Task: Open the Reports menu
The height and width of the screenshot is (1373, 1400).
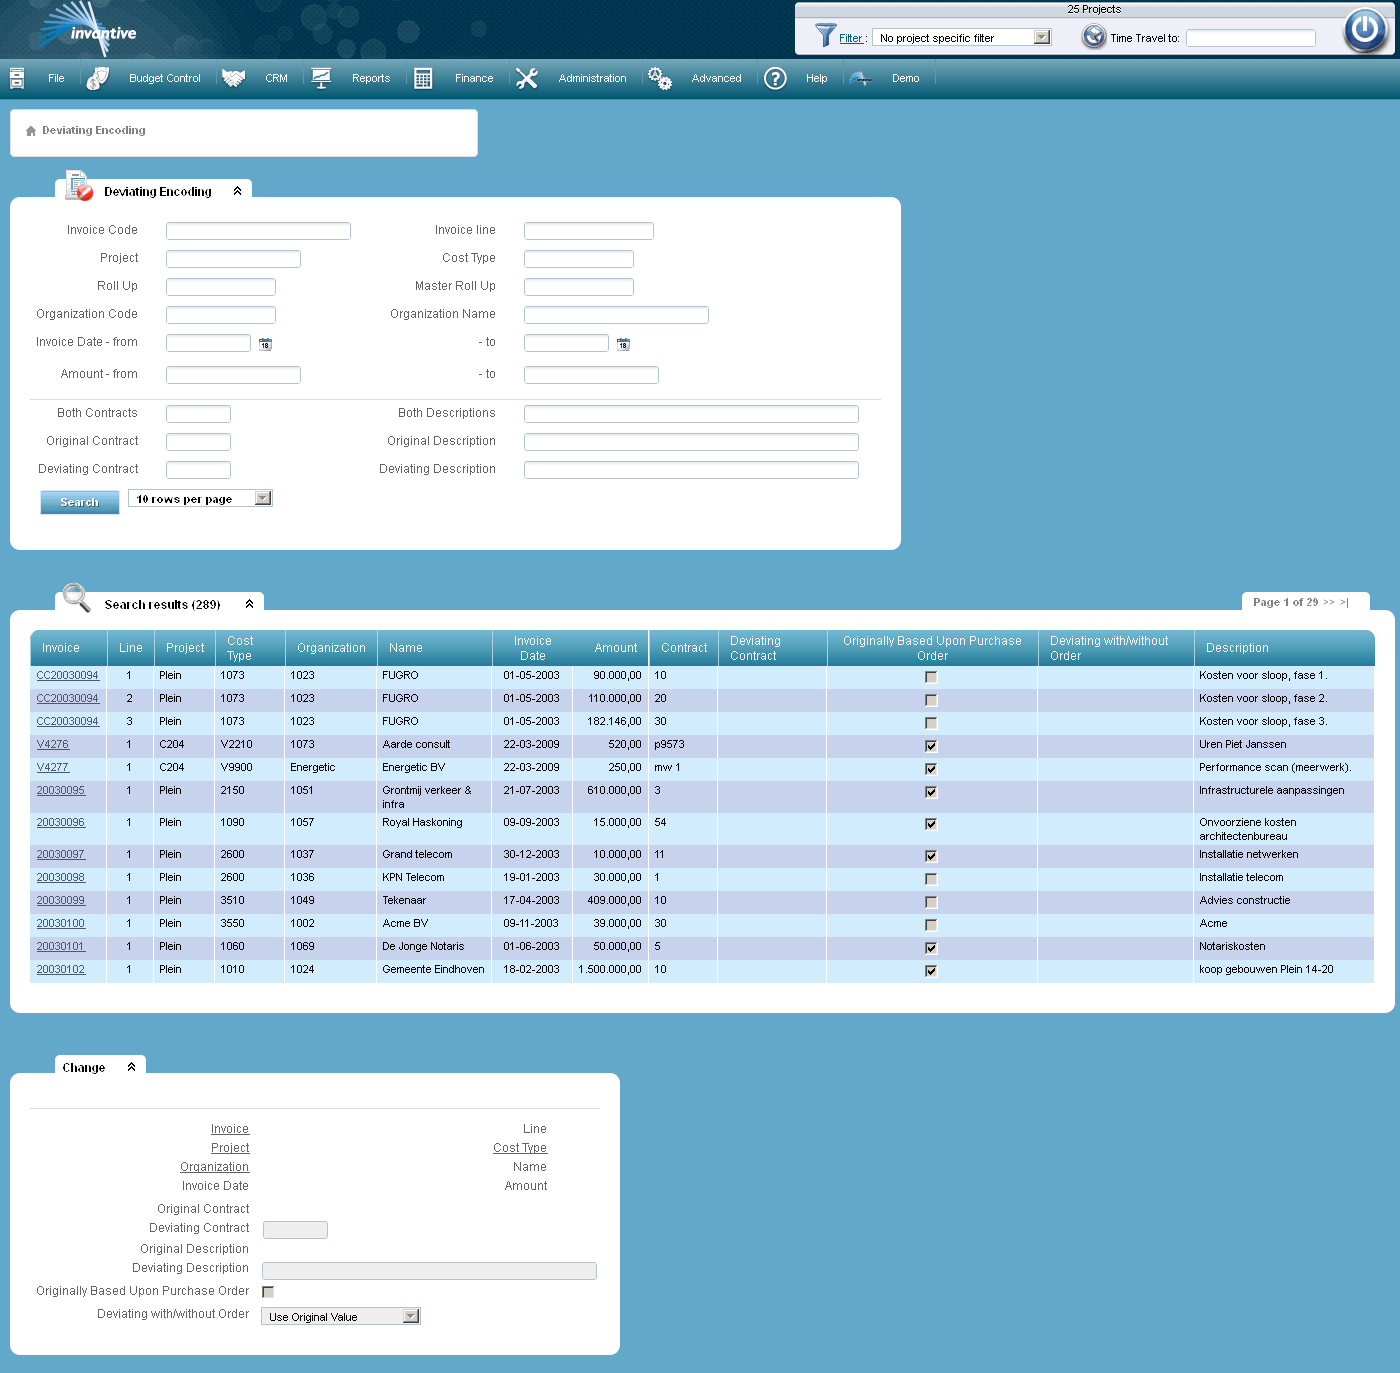Action: tap(371, 77)
